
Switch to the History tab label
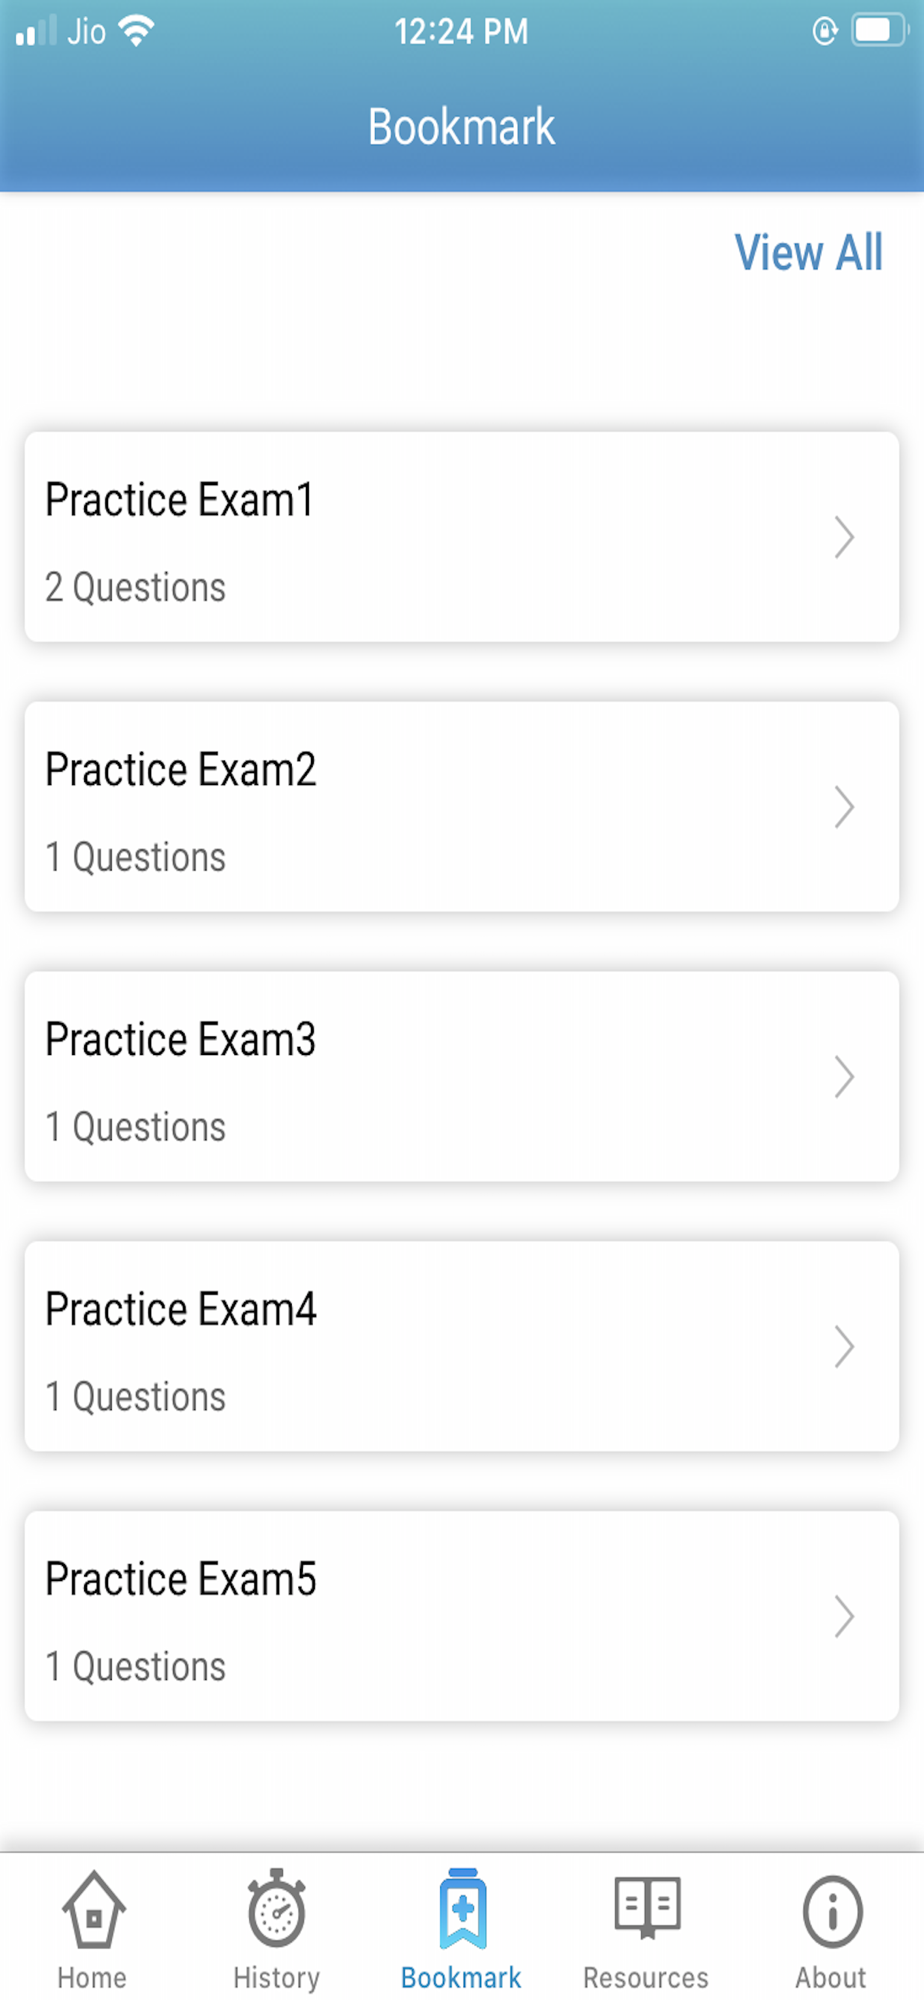(276, 1977)
